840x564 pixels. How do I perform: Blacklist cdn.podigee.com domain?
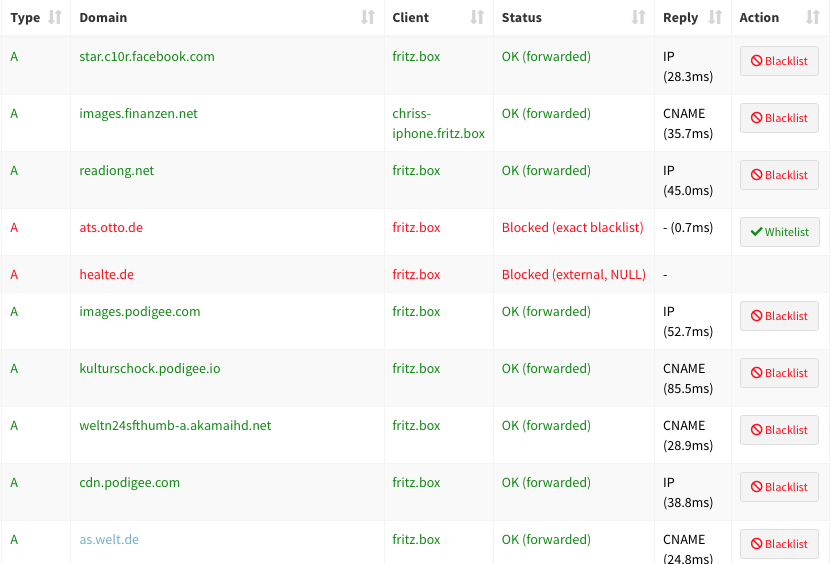(779, 487)
